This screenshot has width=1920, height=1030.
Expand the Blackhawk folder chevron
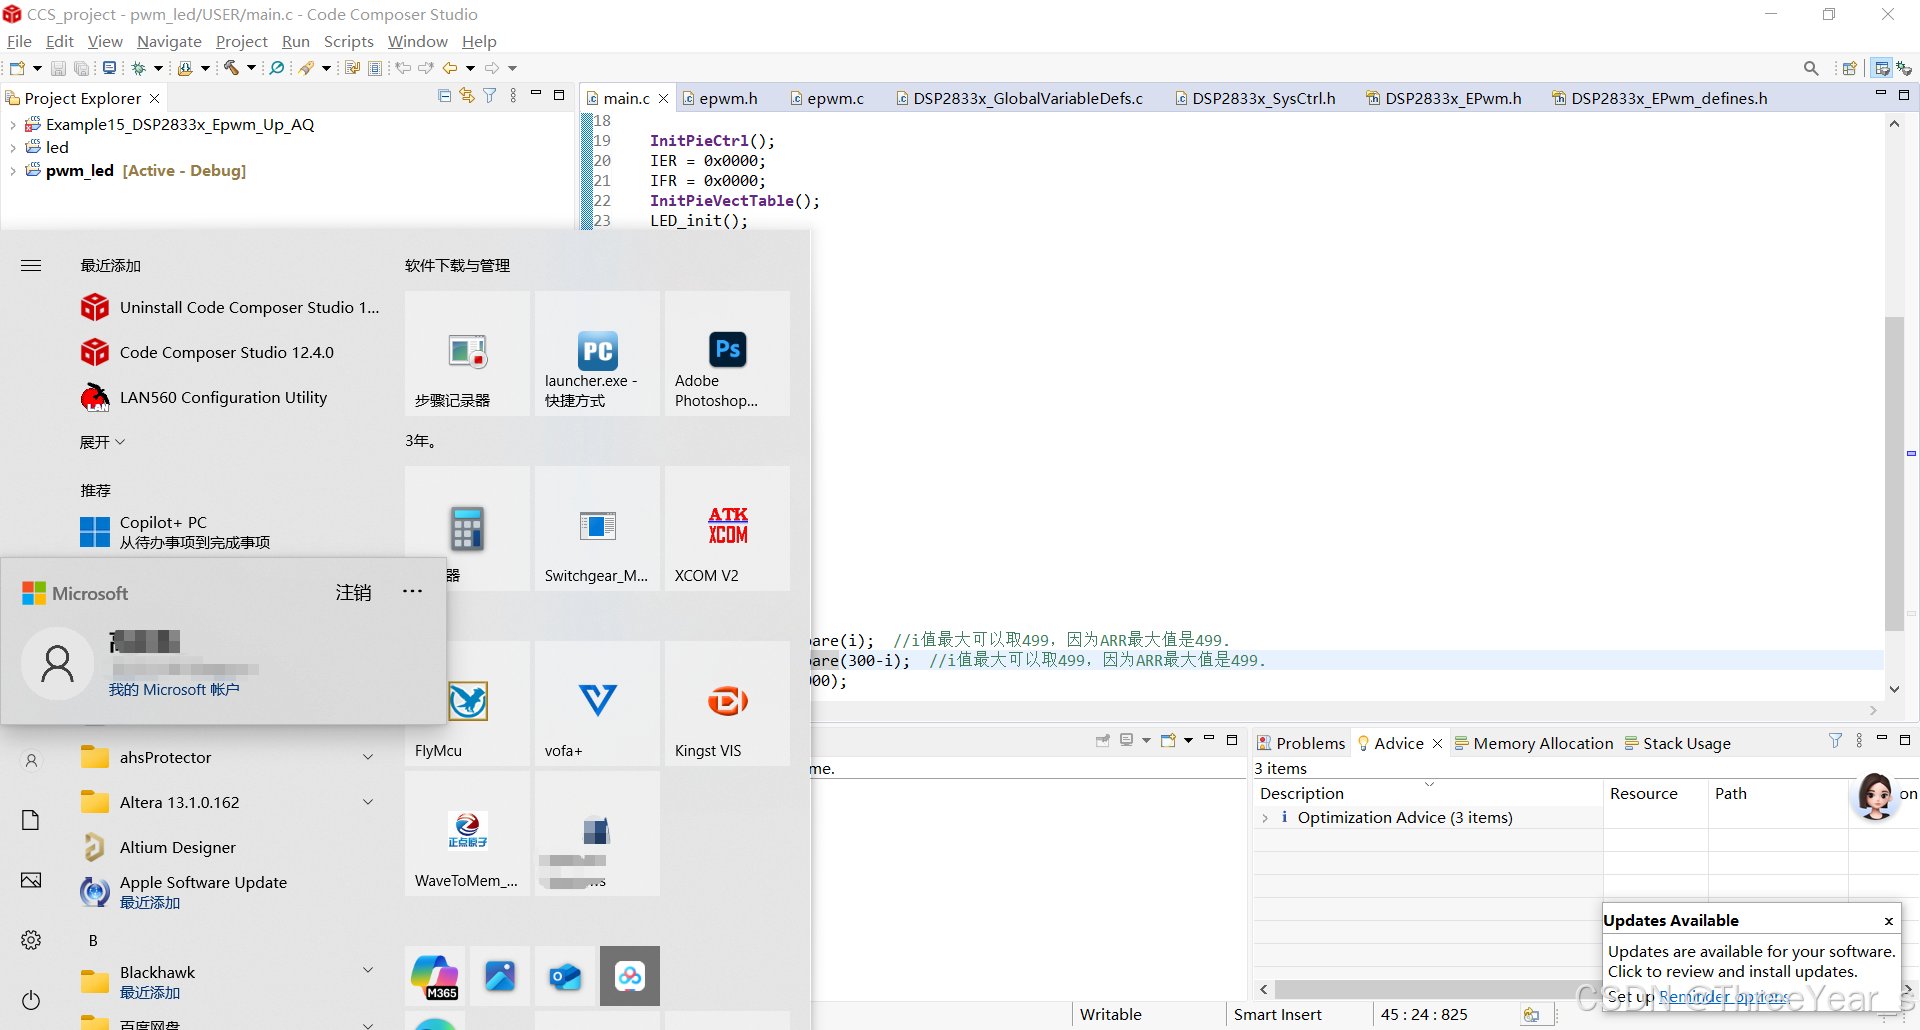(x=368, y=970)
